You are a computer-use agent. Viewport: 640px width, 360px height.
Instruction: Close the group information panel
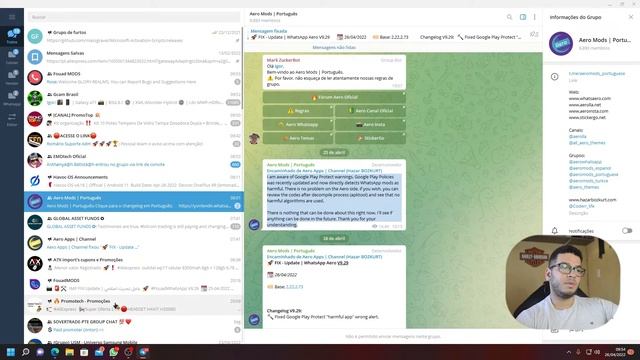(x=631, y=17)
